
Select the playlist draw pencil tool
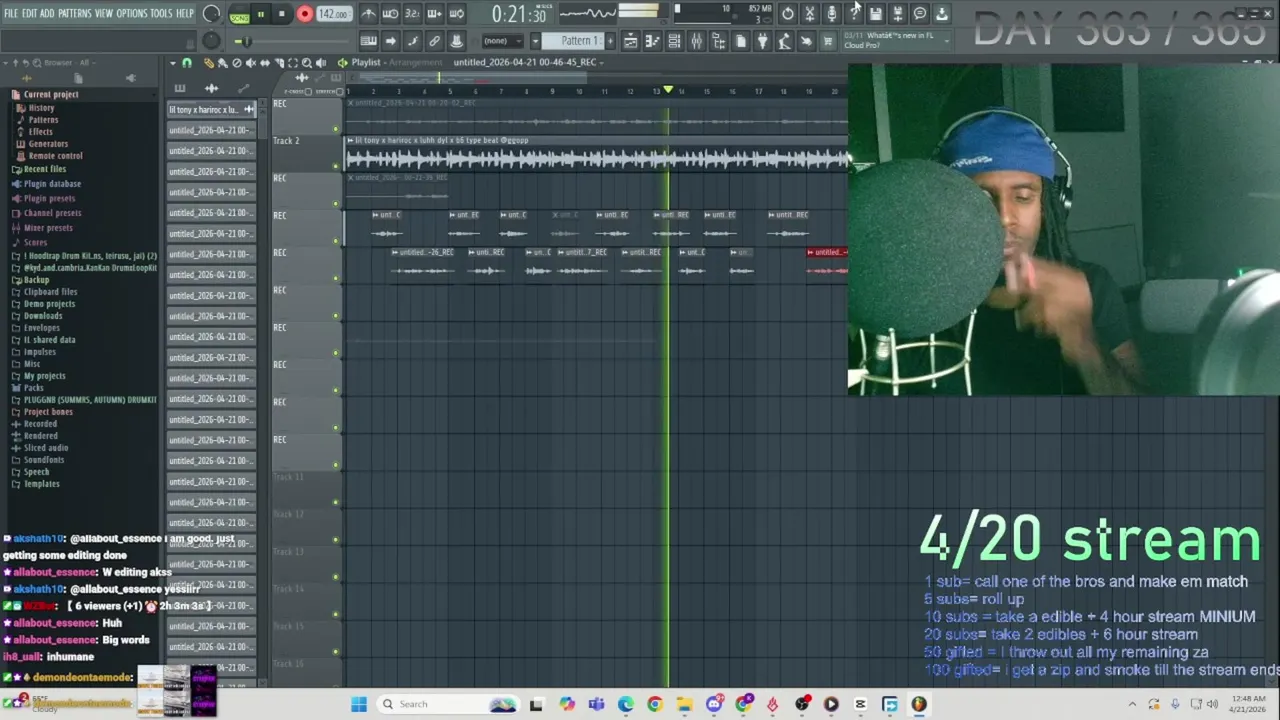(x=208, y=63)
